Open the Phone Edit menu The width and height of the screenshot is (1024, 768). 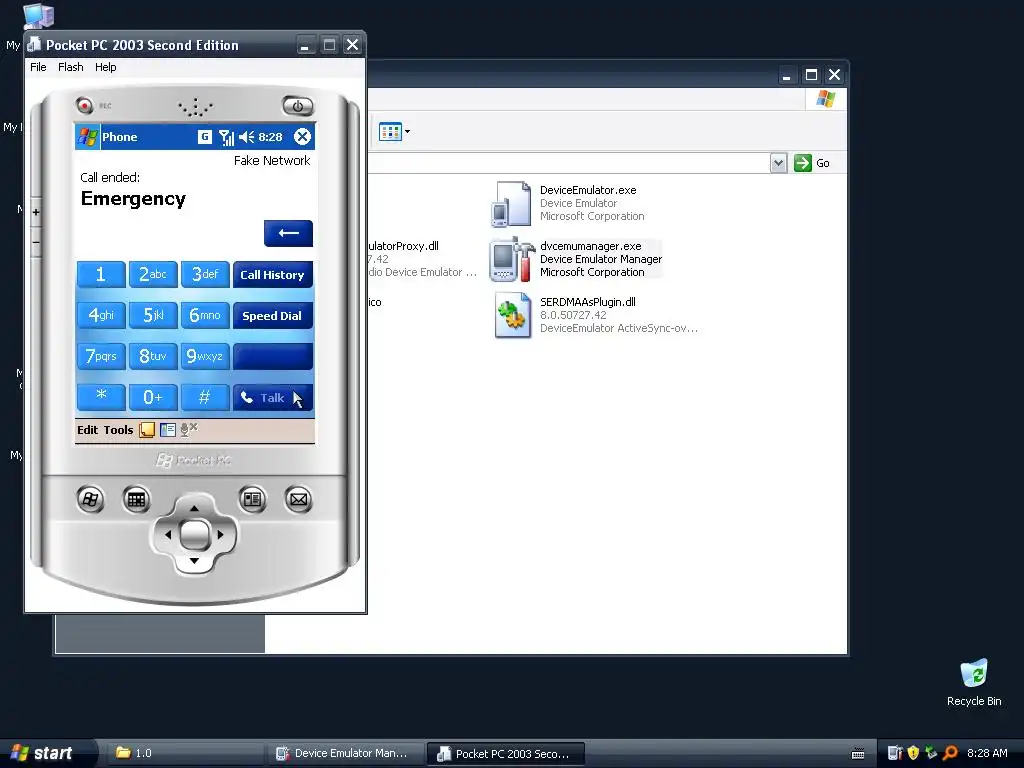[x=88, y=430]
